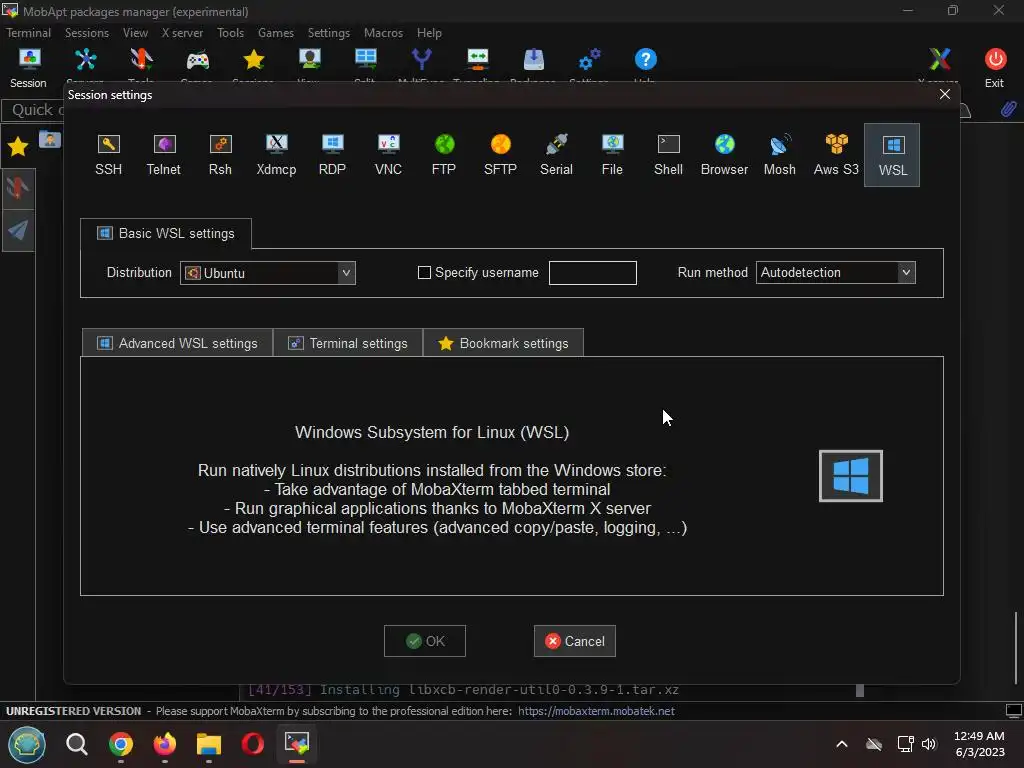Open the Games menu
Image resolution: width=1024 pixels, height=768 pixels.
point(276,33)
